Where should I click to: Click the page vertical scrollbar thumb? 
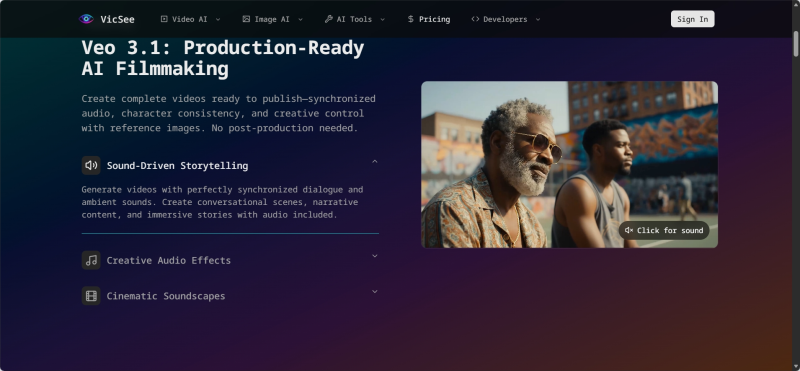[796, 43]
